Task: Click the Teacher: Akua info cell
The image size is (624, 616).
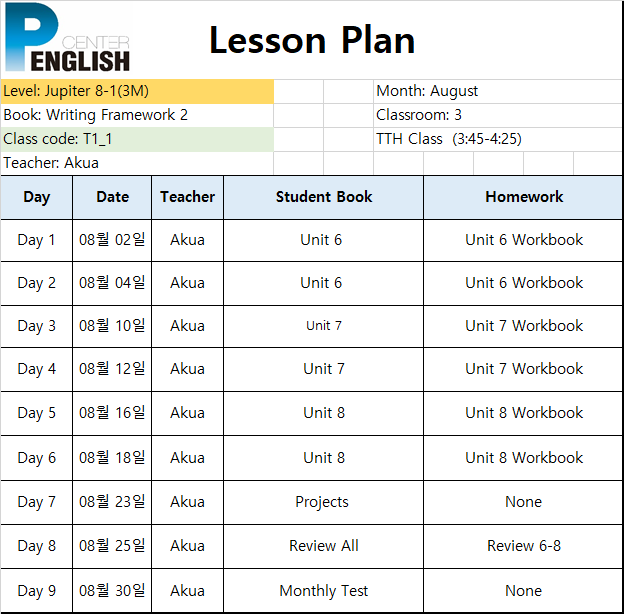Action: click(x=137, y=163)
